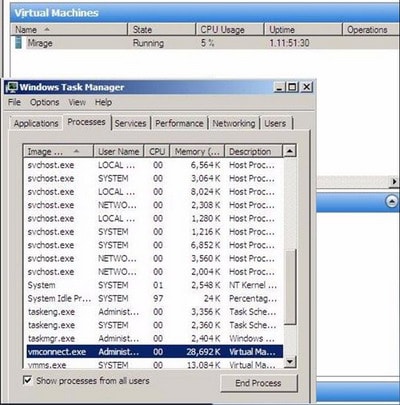Switch to the Users tab
400x405 pixels.
pyautogui.click(x=275, y=123)
